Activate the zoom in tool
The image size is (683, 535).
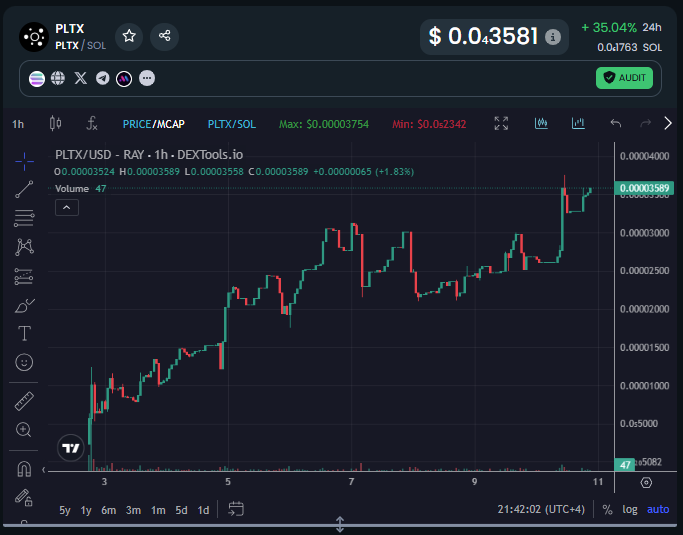(24, 430)
